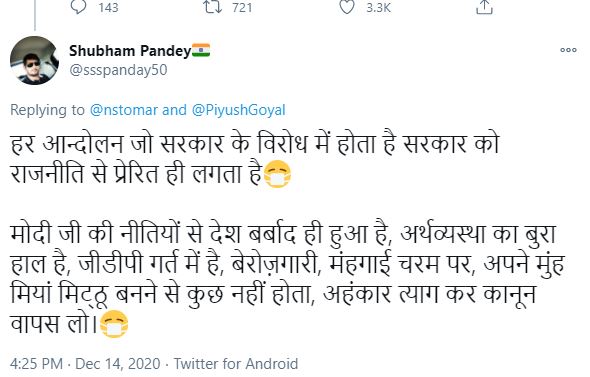Open the three-dot more options menu
The image size is (590, 377).
coord(568,50)
